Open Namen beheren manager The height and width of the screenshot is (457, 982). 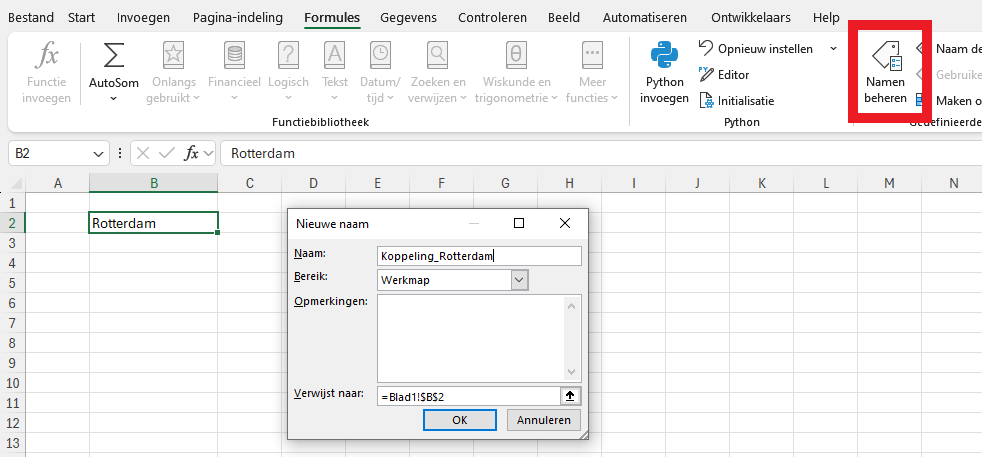pos(886,73)
